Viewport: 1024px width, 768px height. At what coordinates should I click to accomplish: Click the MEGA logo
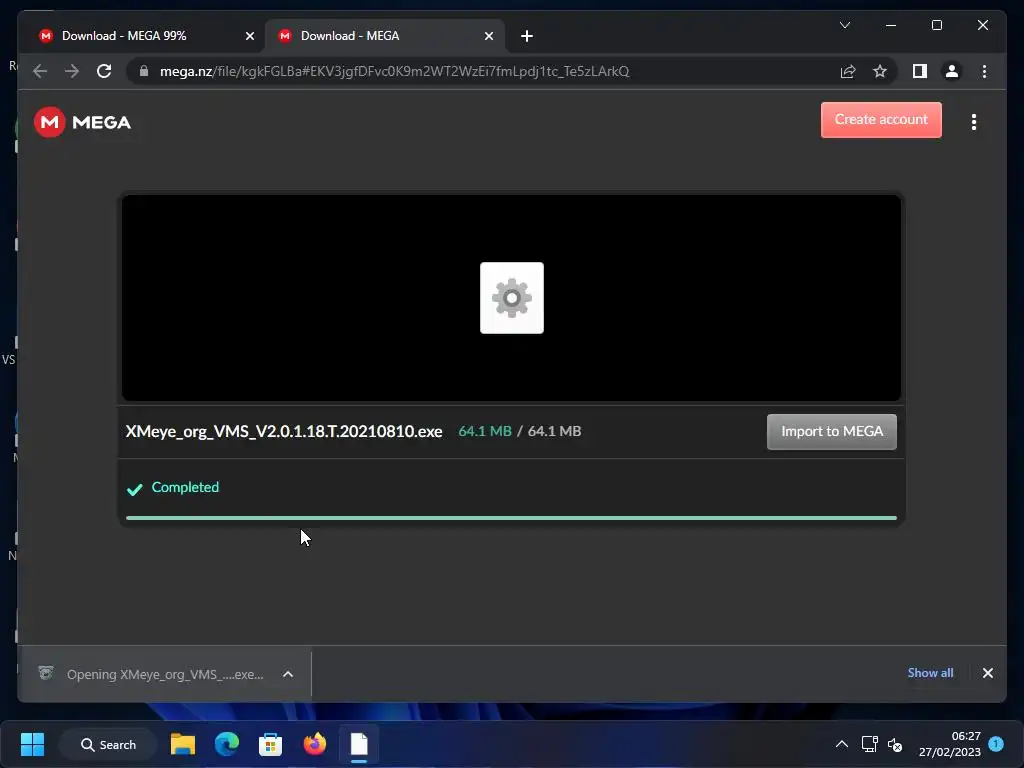tap(82, 122)
